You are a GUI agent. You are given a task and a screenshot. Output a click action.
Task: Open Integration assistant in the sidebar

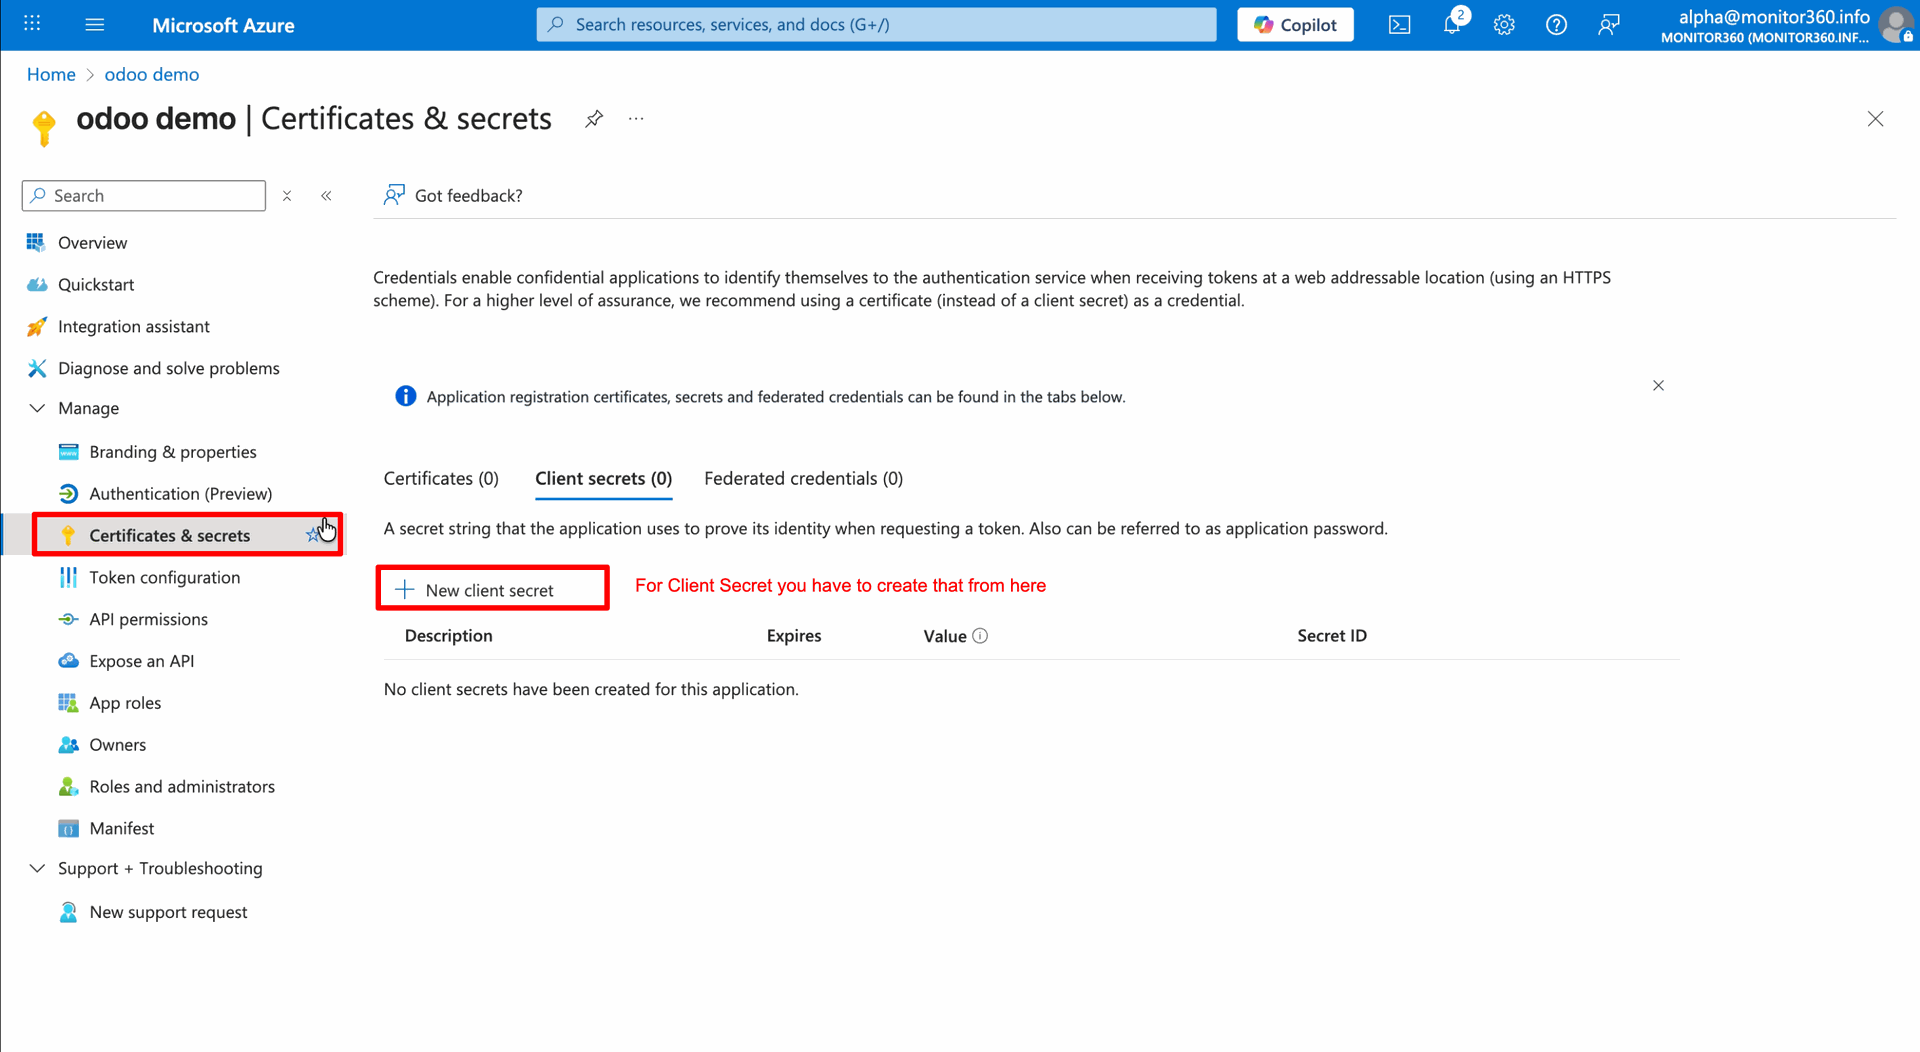(134, 327)
